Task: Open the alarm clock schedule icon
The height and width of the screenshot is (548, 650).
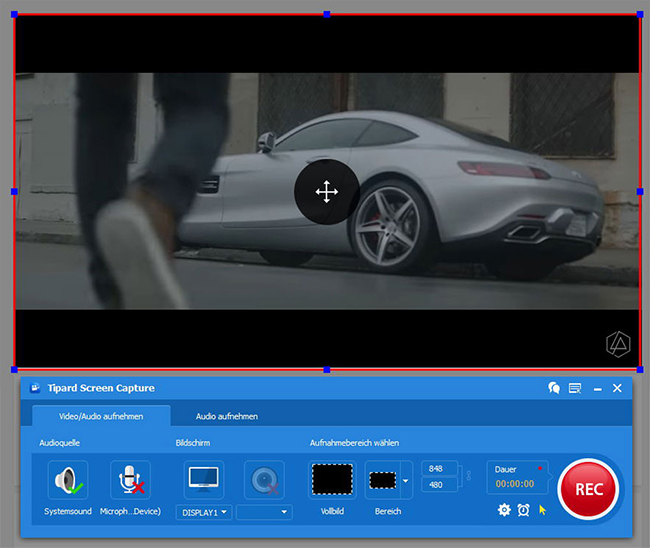Action: (x=524, y=510)
